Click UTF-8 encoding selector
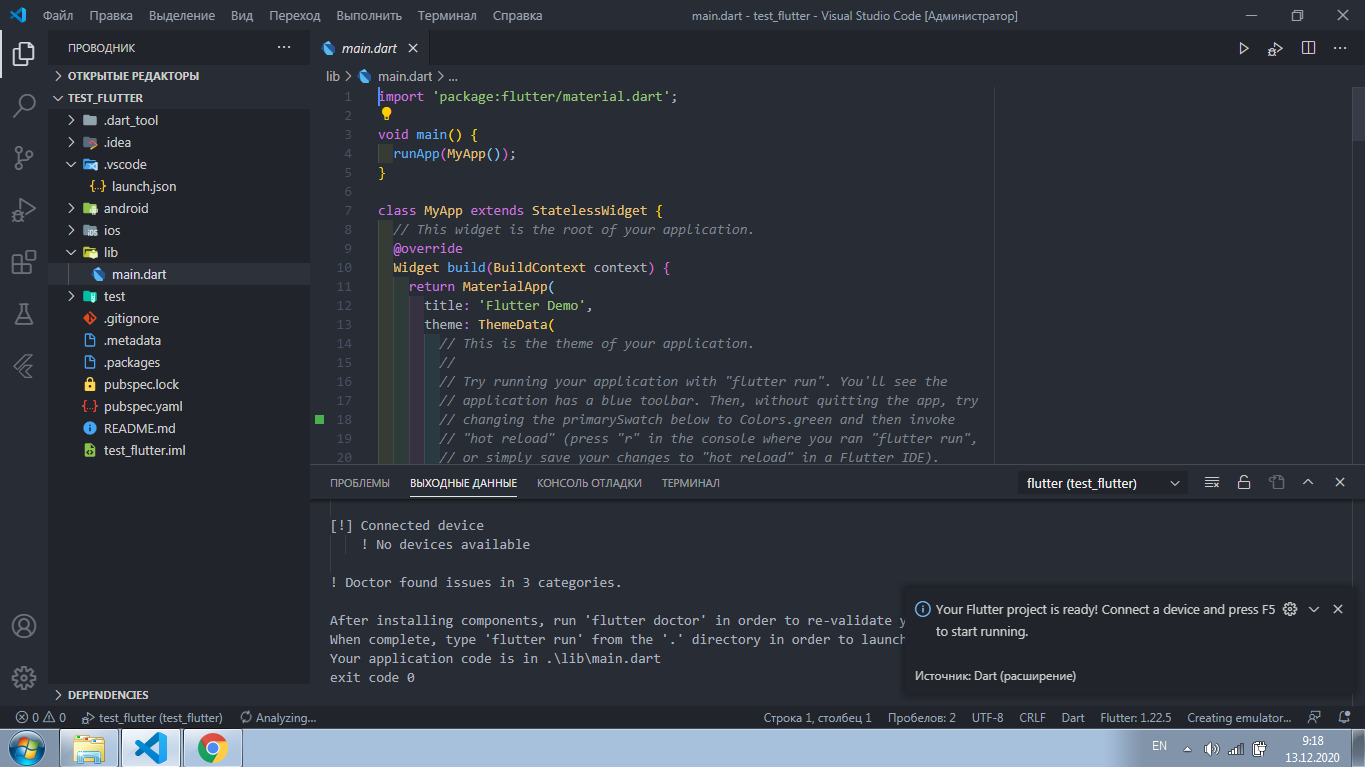Image resolution: width=1365 pixels, height=767 pixels. click(987, 718)
